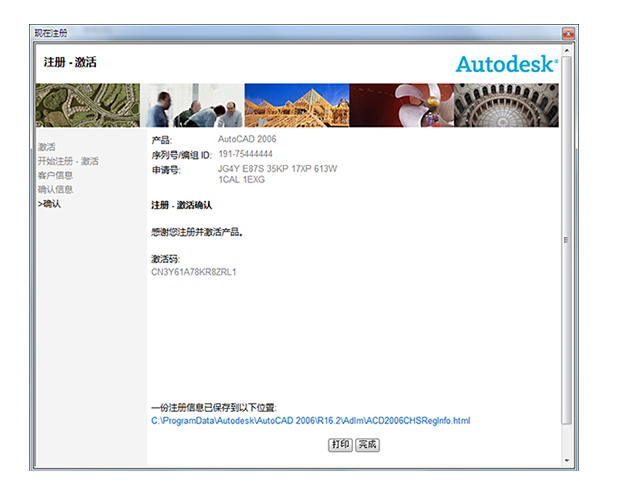Click the vertical scrollbar thumb
This screenshot has width=633, height=493.
[x=567, y=240]
